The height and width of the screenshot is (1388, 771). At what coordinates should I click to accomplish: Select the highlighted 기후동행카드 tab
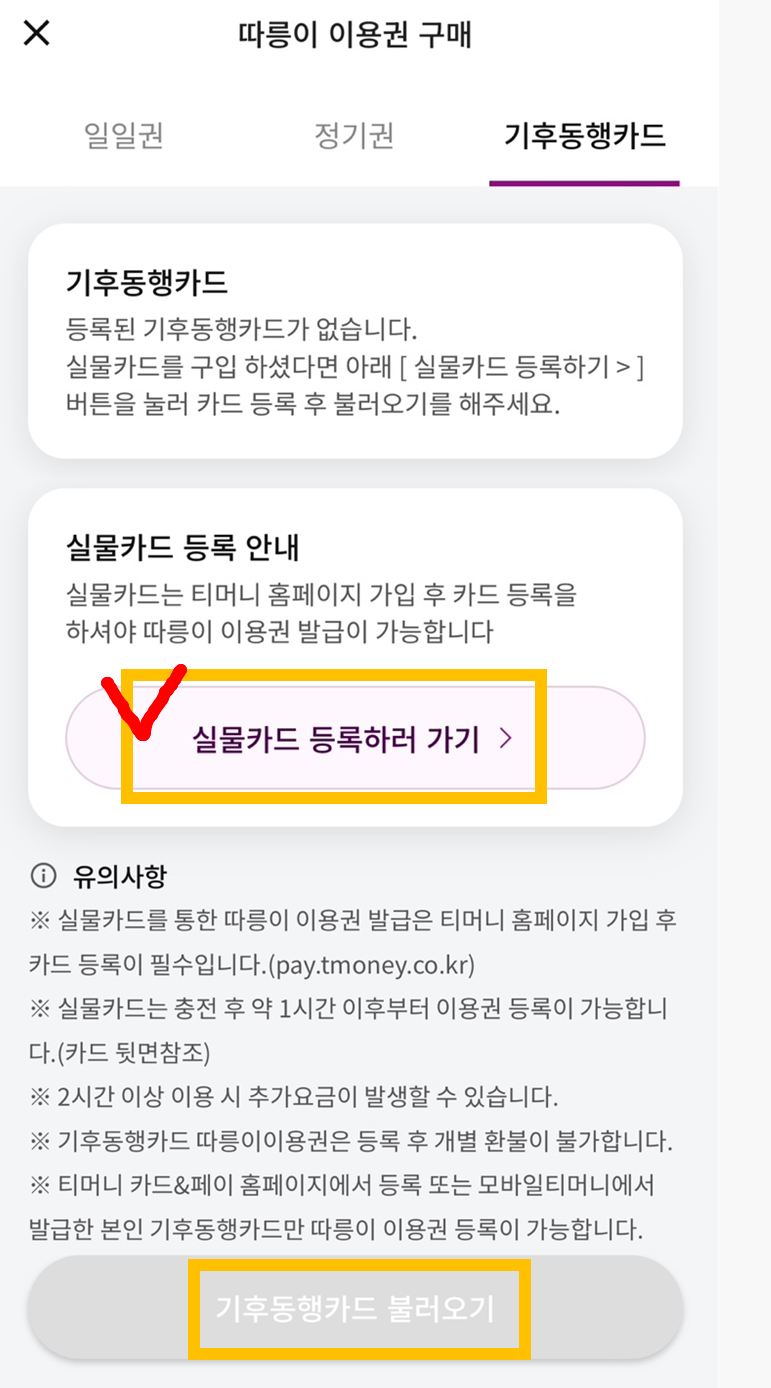(x=584, y=137)
